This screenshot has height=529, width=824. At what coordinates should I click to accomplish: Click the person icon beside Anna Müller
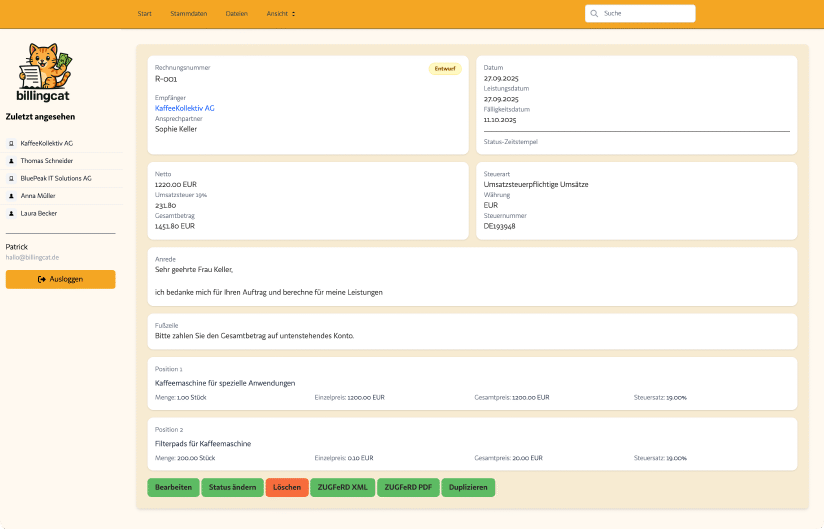coord(11,196)
